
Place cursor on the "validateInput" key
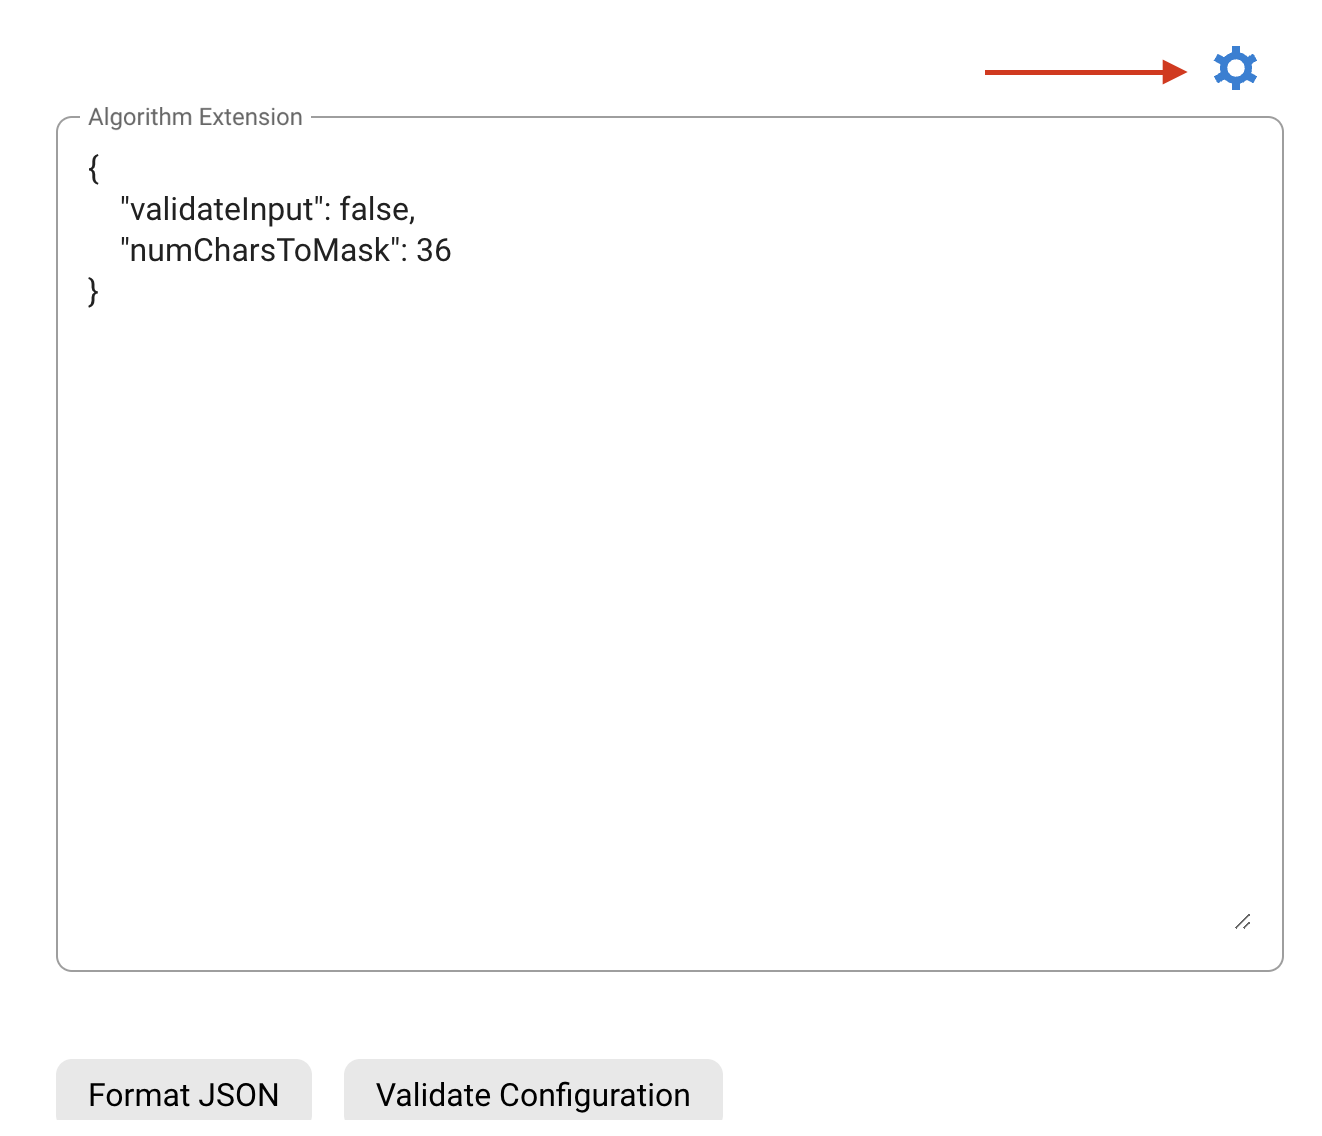click(x=223, y=209)
